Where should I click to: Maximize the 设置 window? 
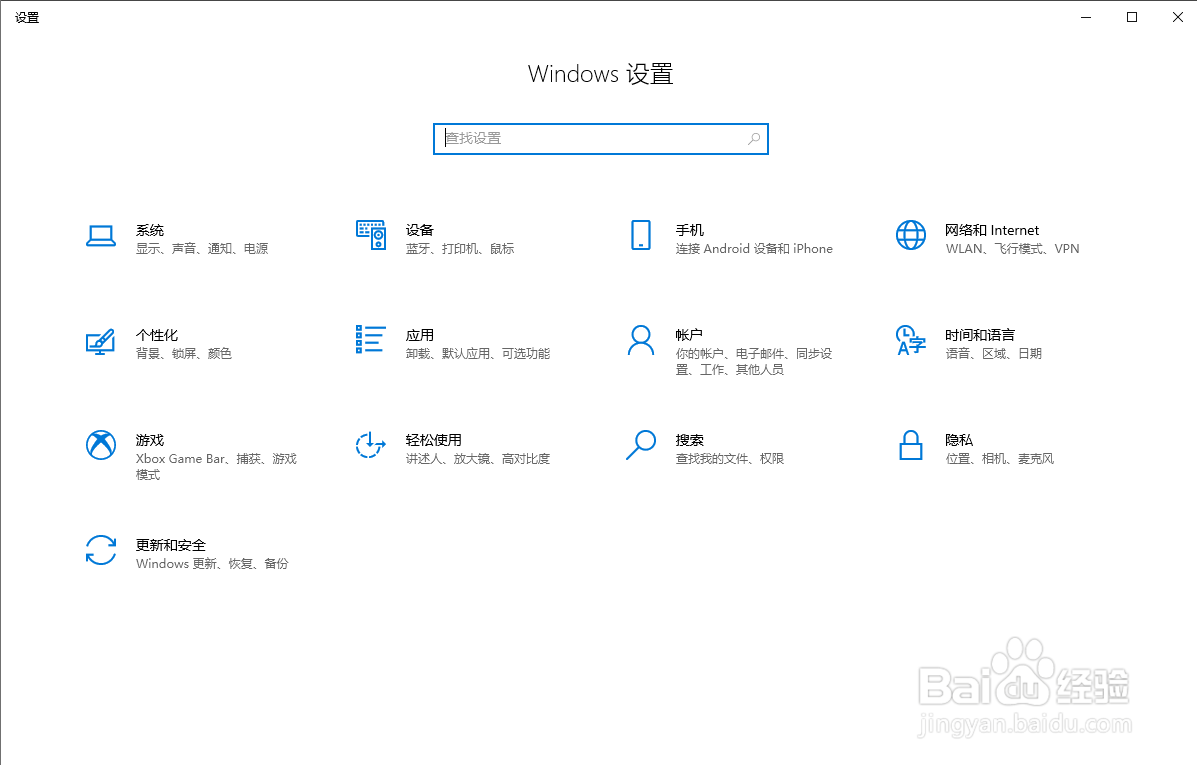click(x=1131, y=17)
